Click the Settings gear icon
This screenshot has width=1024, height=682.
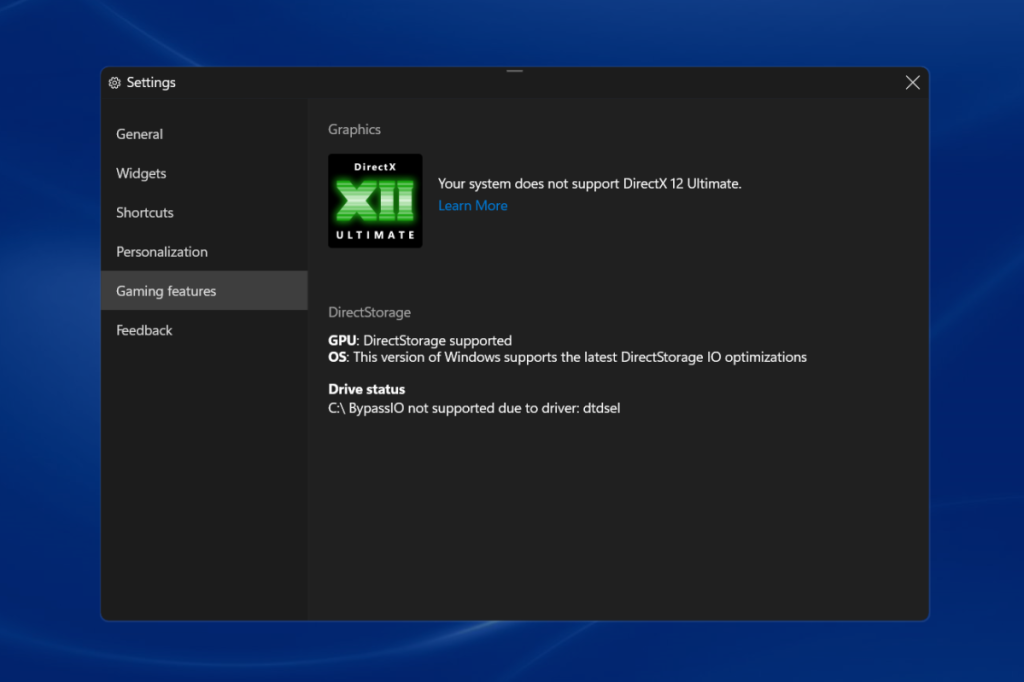114,83
